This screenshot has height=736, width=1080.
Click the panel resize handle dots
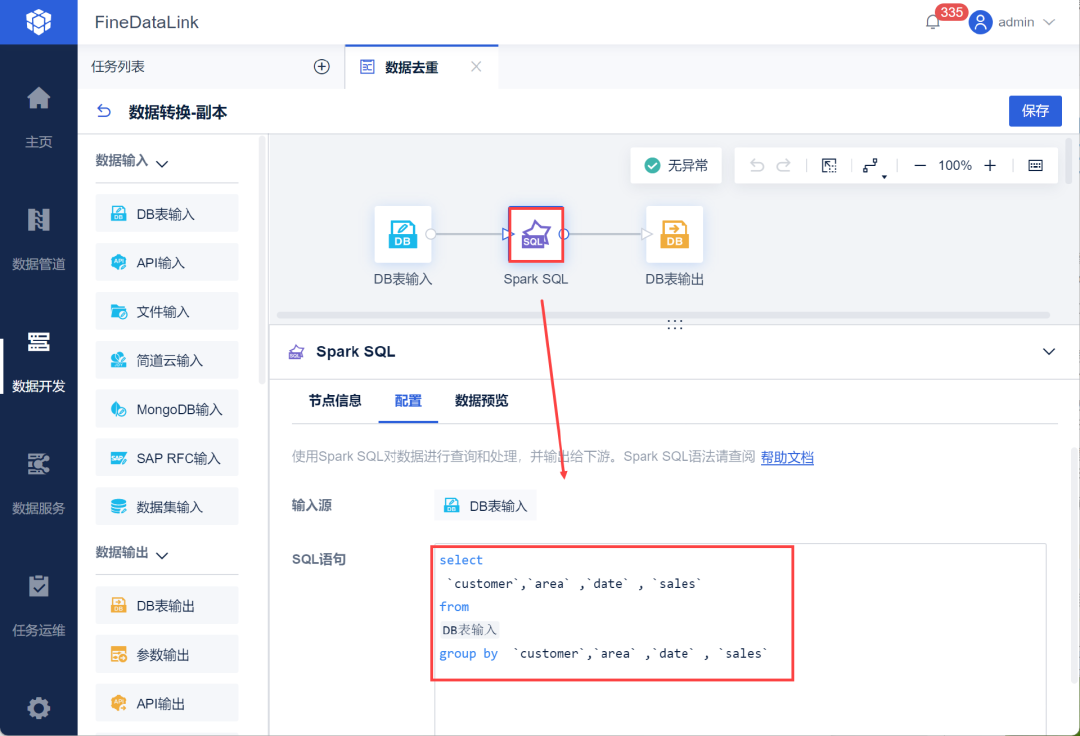pos(674,324)
